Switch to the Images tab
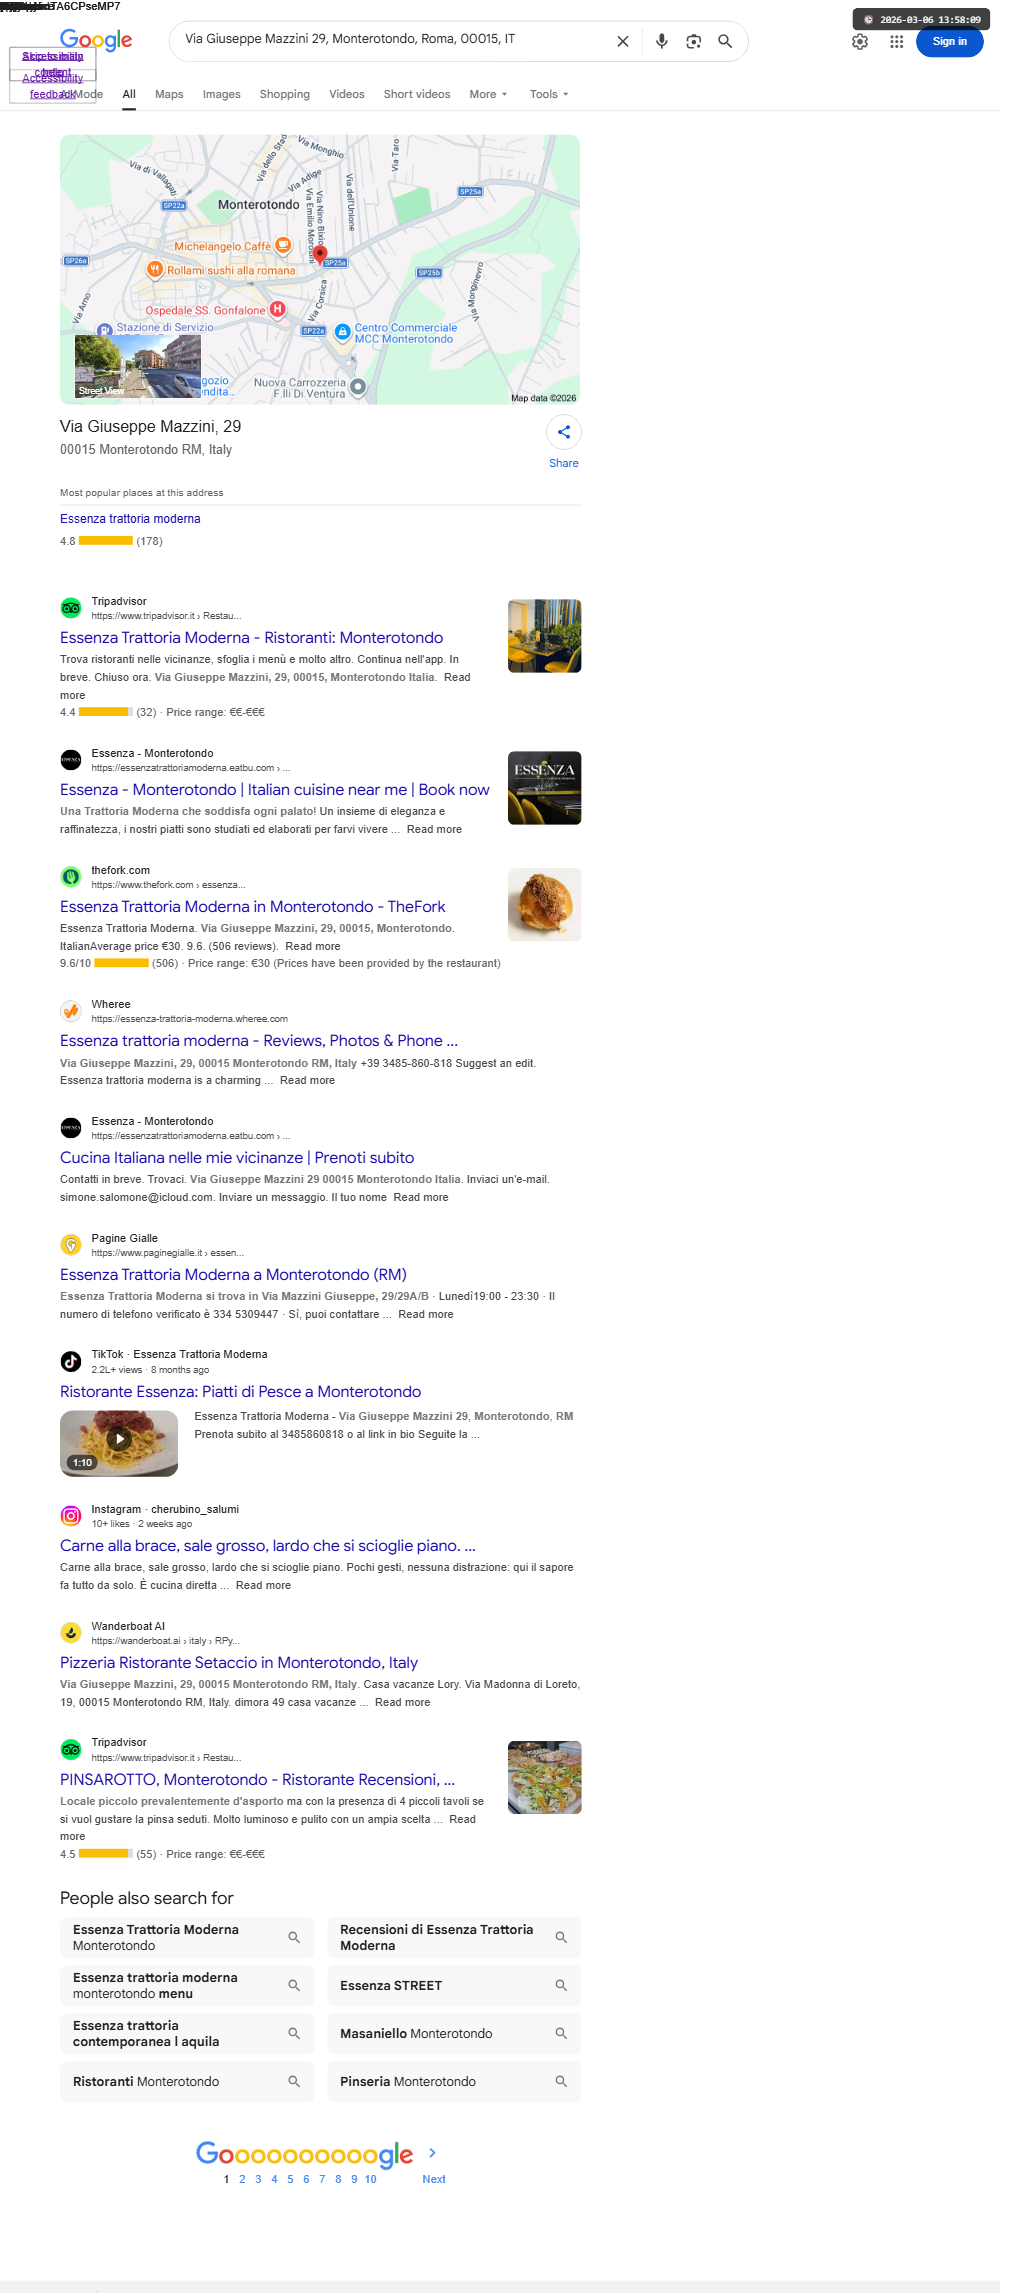This screenshot has width=1012, height=2293. click(221, 94)
